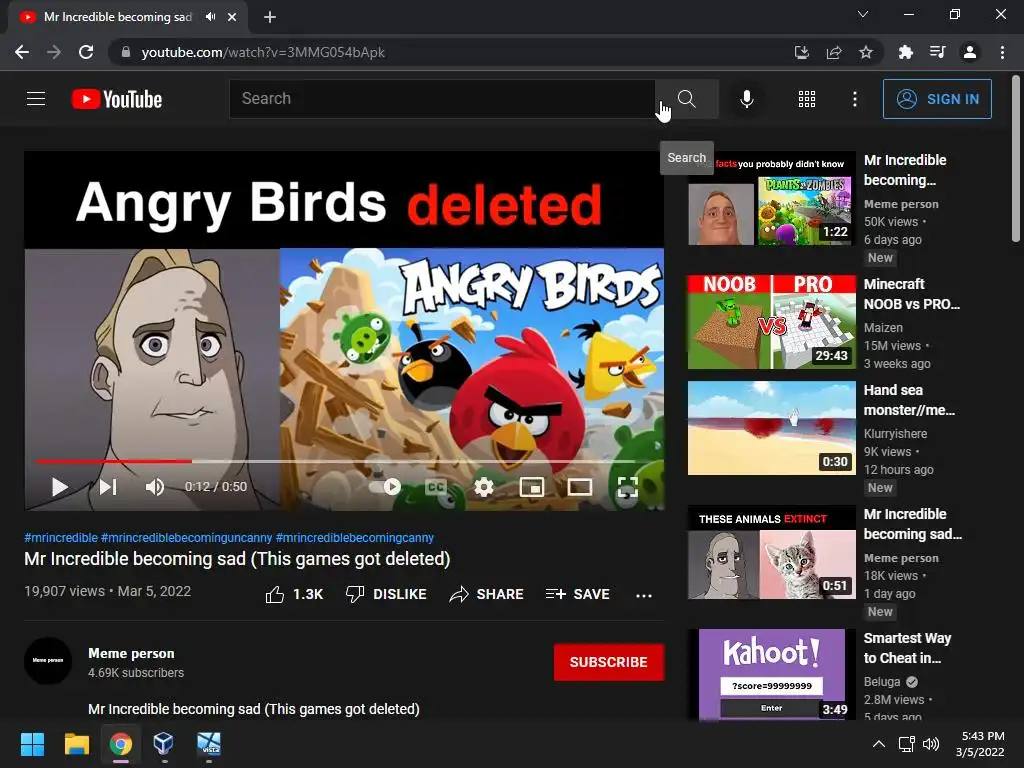Close the Mr Incredible tab
1024x768 pixels.
[x=232, y=17]
